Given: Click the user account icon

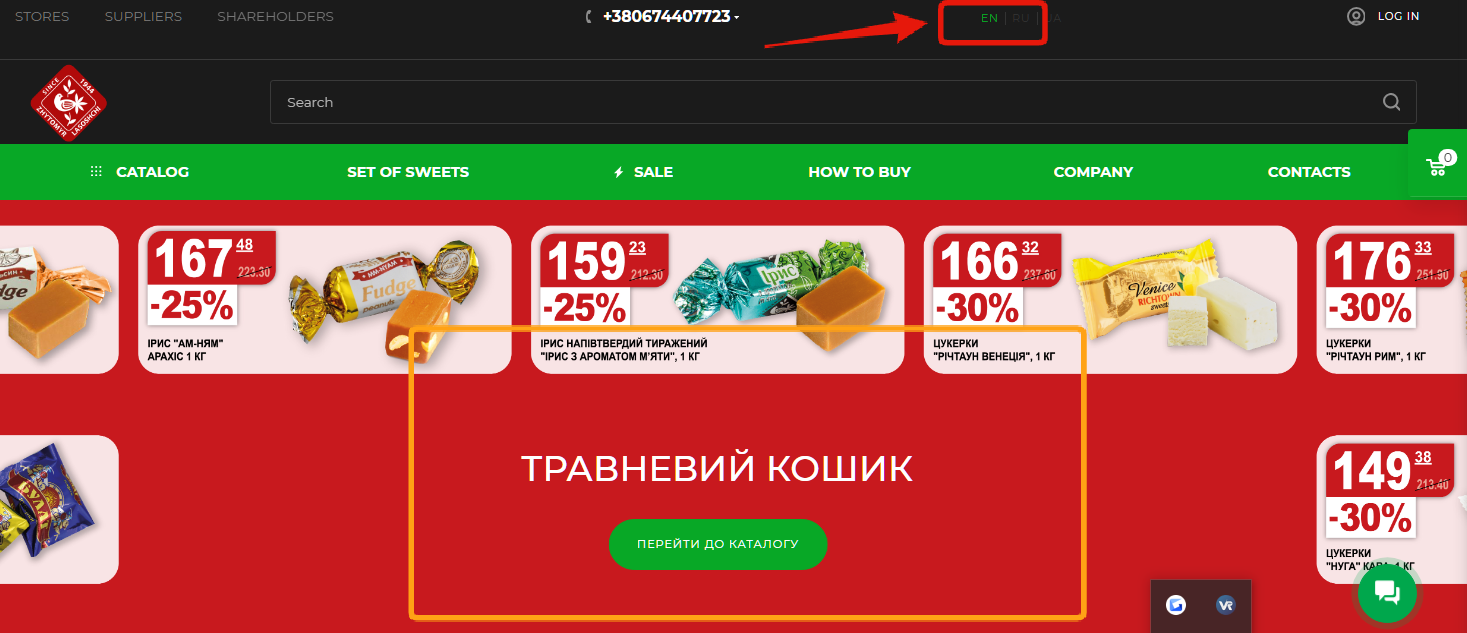Looking at the screenshot, I should pyautogui.click(x=1356, y=16).
